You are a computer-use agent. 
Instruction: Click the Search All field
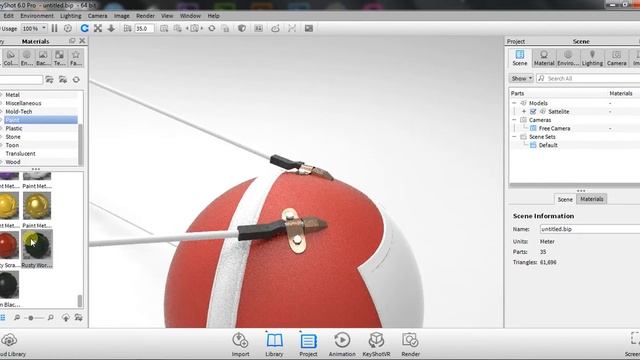click(589, 78)
